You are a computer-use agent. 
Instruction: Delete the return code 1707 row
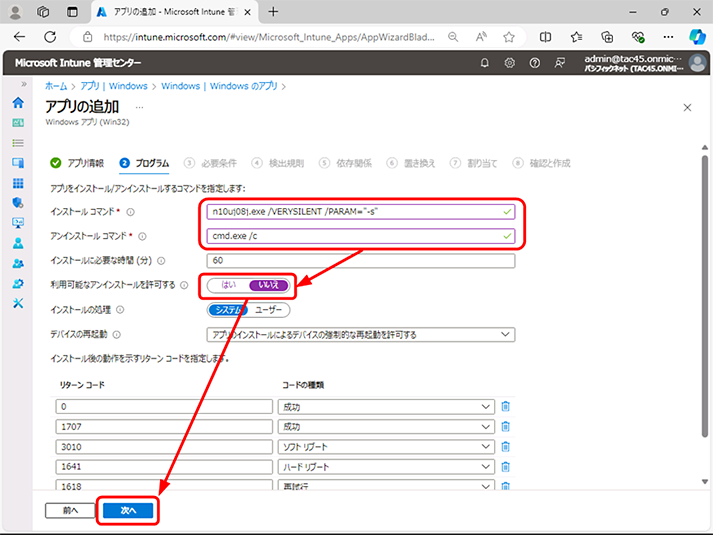(505, 426)
